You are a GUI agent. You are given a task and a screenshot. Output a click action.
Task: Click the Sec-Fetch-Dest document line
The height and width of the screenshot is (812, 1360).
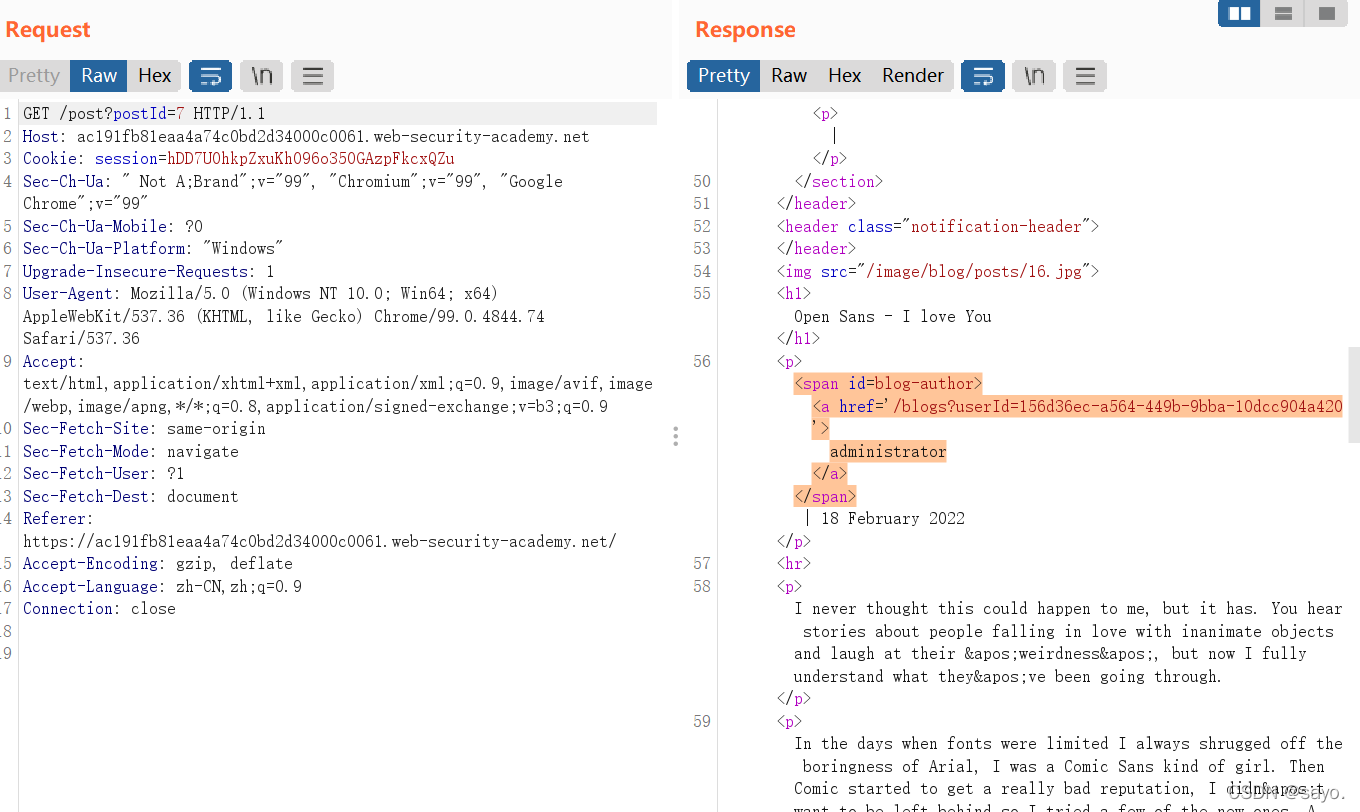tap(131, 496)
